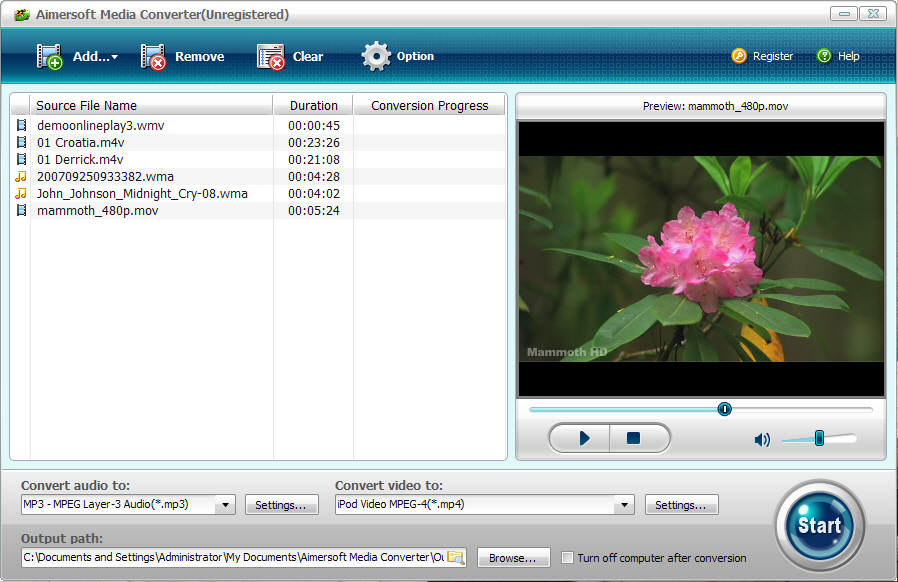Click the Source File Name column header
This screenshot has width=898, height=582.
(151, 105)
